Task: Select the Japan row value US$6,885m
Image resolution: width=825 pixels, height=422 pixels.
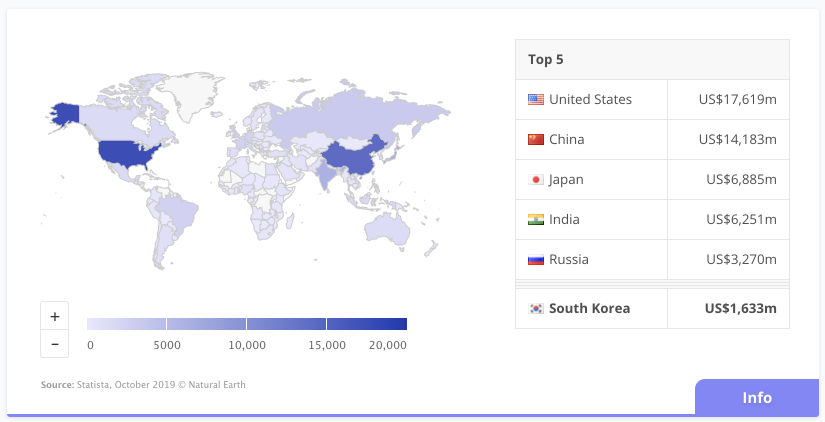Action: click(741, 179)
